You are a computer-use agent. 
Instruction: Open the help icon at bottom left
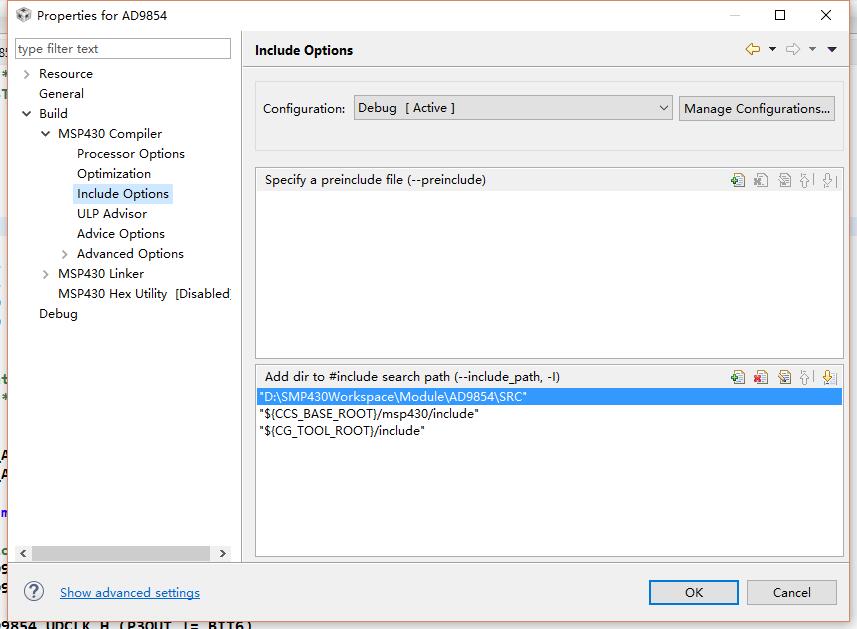tap(34, 591)
